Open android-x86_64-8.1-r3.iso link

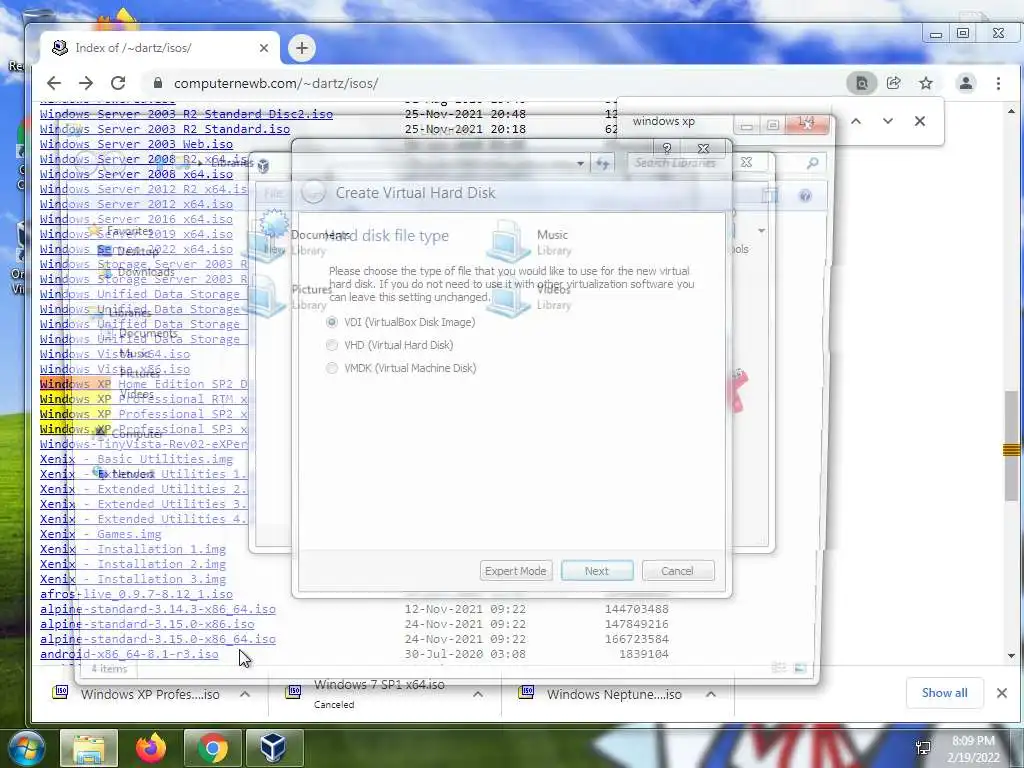click(129, 654)
